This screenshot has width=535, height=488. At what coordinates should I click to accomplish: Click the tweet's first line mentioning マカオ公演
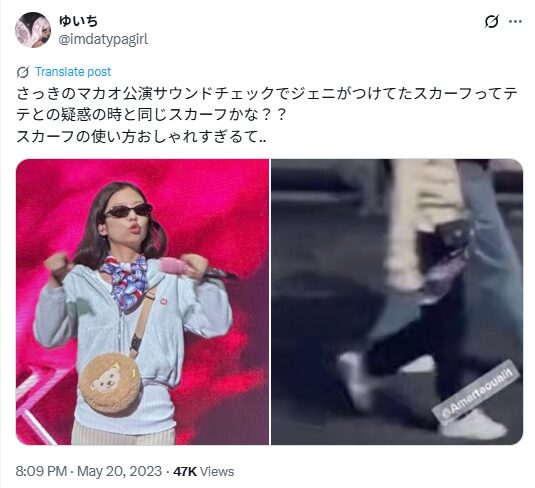[x=267, y=94]
